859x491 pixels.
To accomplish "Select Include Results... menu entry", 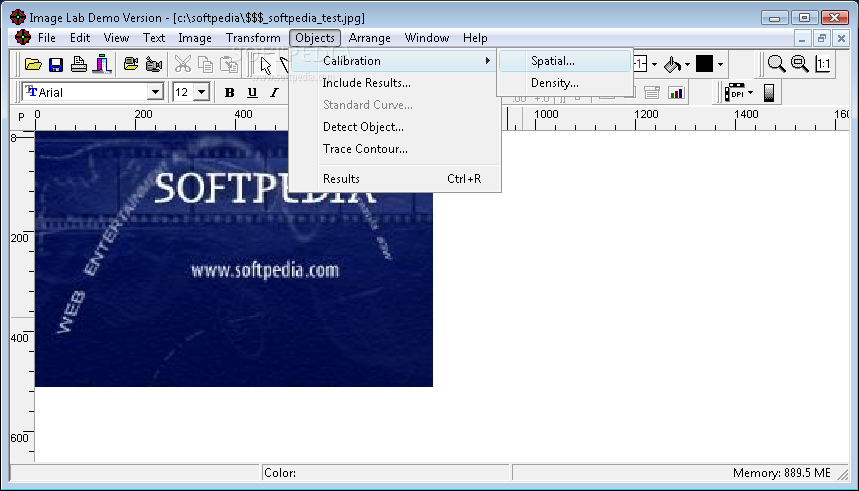I will (394, 83).
